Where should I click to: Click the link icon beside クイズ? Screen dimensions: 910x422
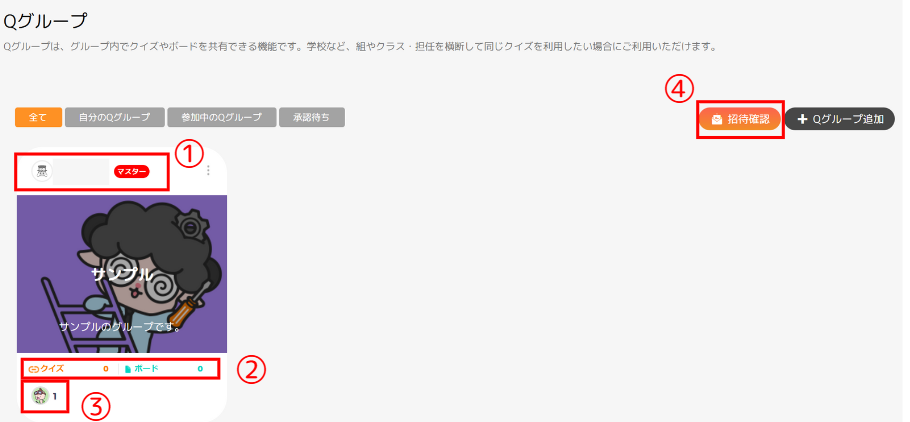33,369
